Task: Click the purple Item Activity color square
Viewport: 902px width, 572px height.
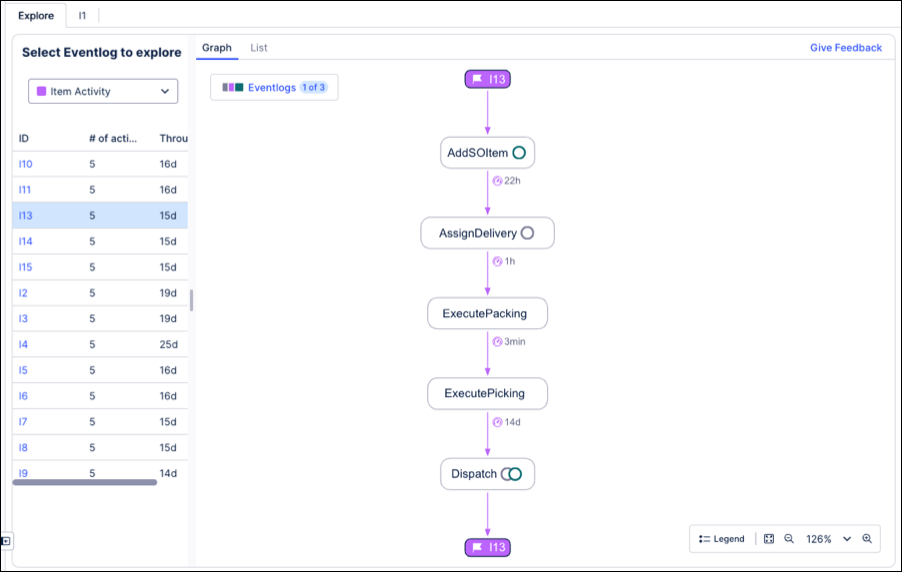Action: [x=41, y=91]
